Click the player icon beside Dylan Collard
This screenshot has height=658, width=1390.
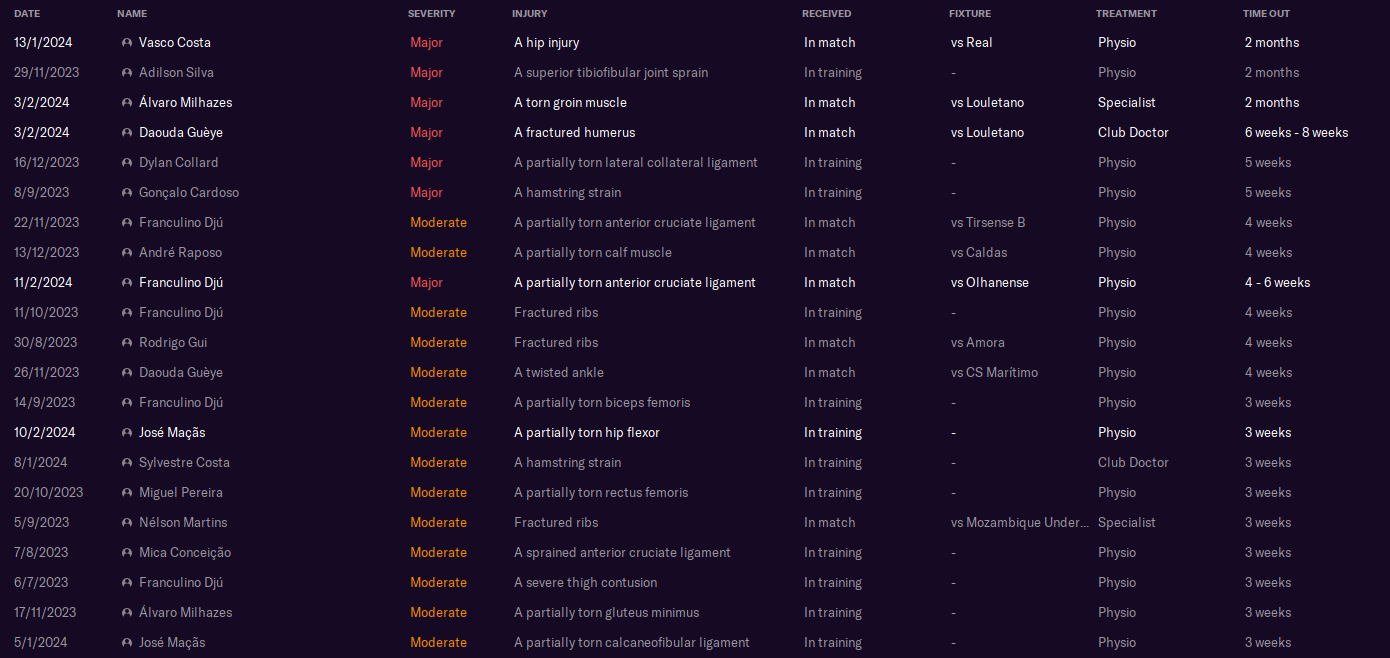(x=127, y=163)
